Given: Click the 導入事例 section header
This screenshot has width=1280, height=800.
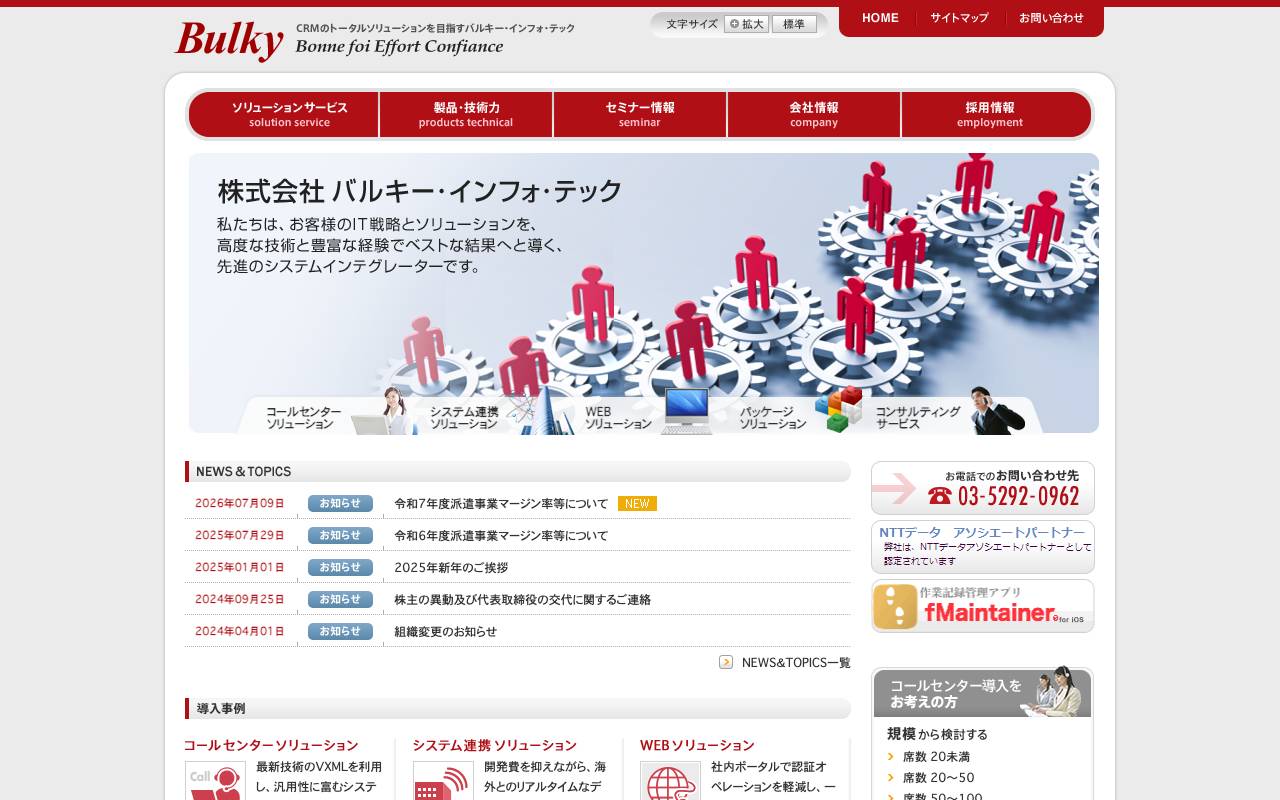Looking at the screenshot, I should 518,709.
